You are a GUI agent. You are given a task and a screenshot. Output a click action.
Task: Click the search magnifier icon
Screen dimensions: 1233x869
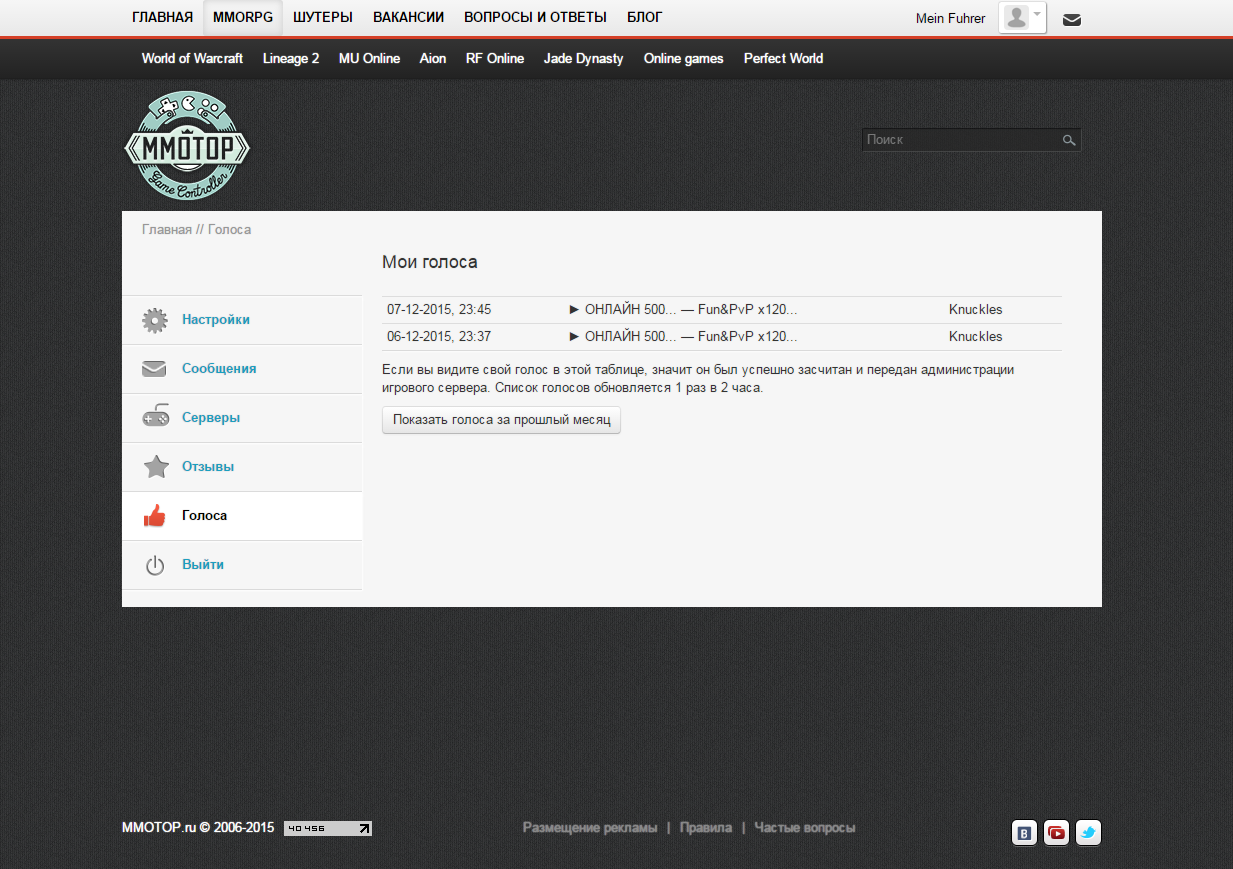tap(1069, 141)
